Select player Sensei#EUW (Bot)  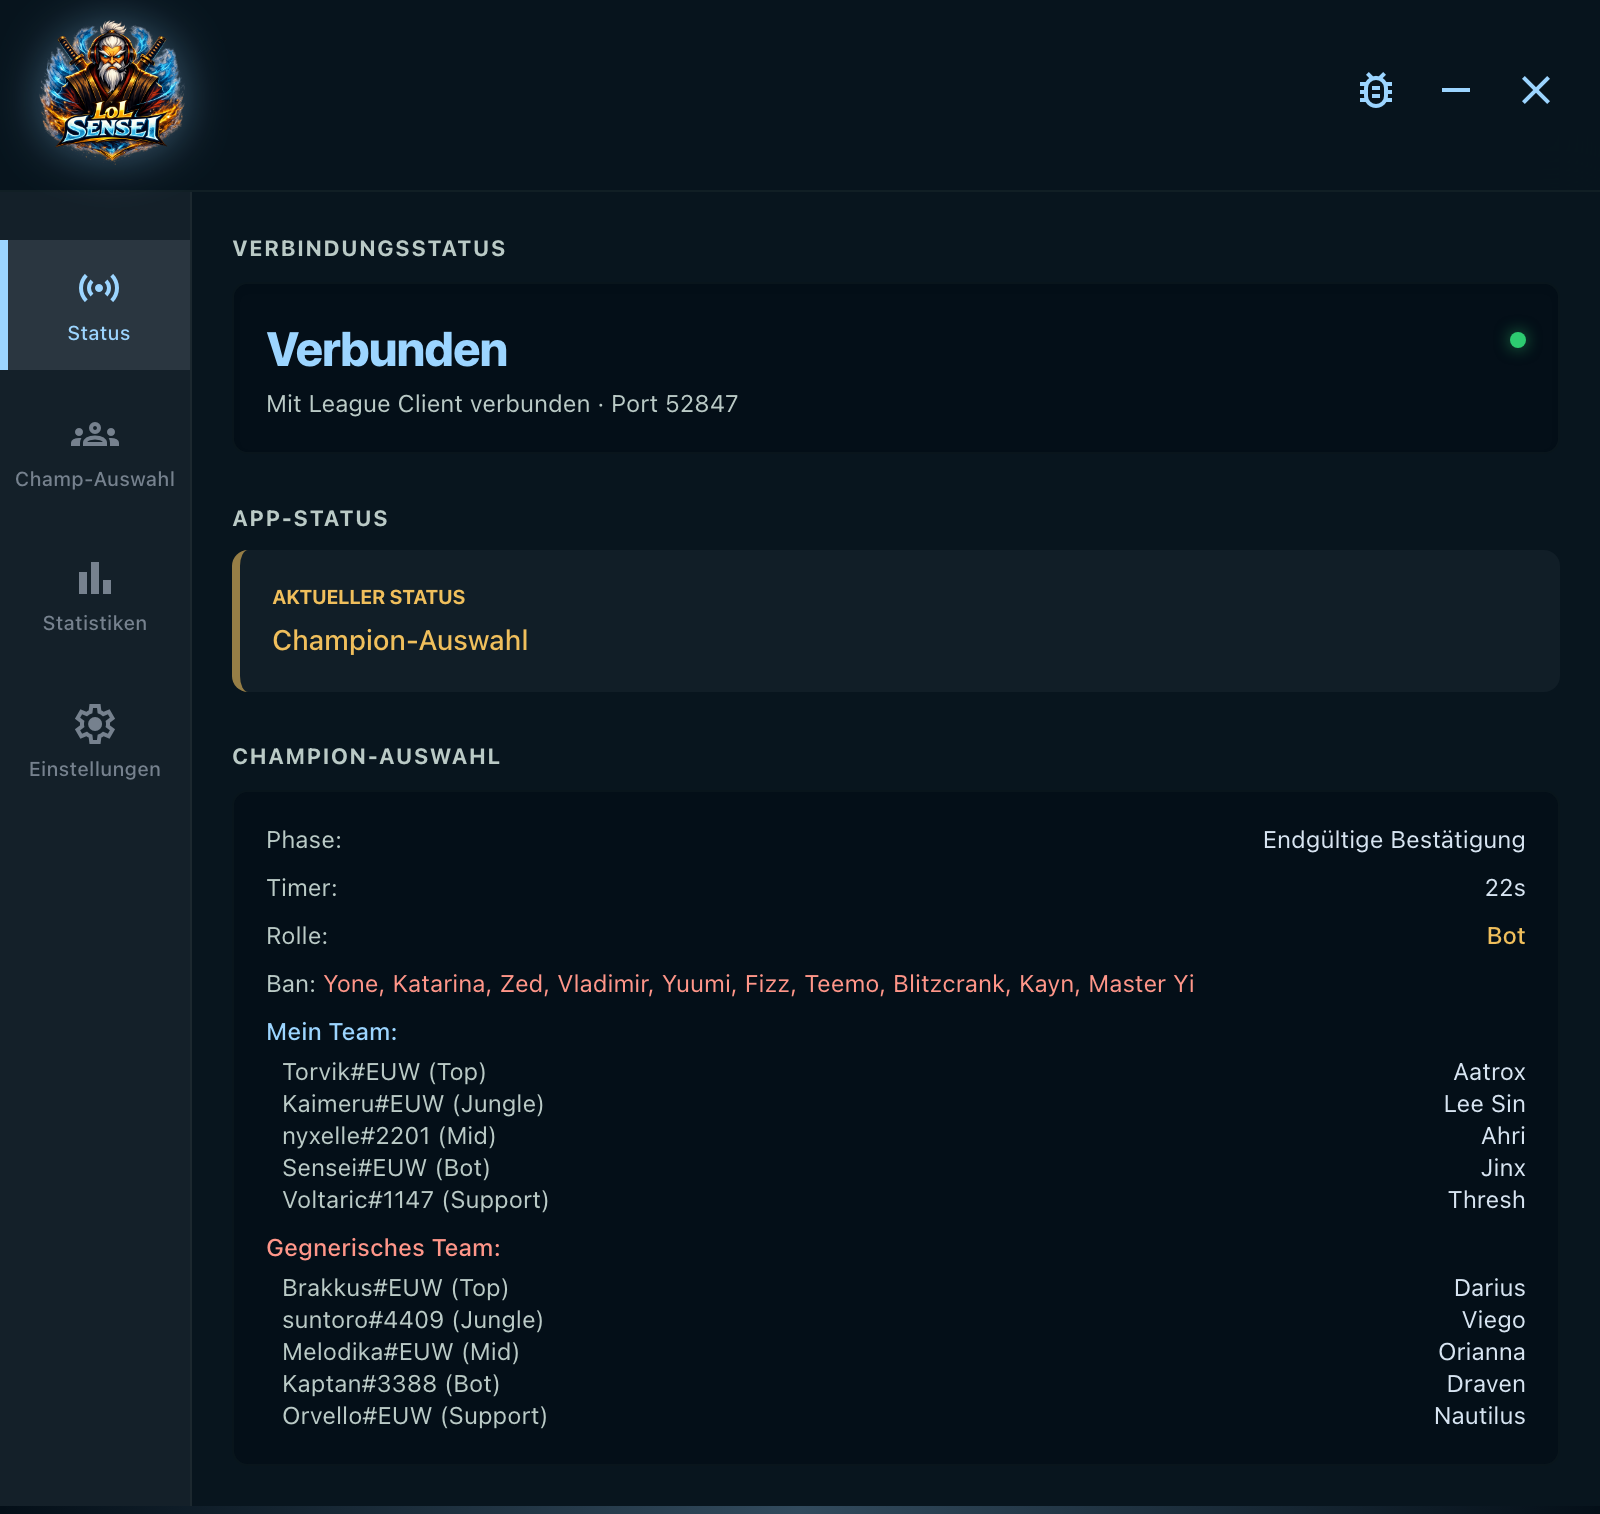pyautogui.click(x=386, y=1168)
